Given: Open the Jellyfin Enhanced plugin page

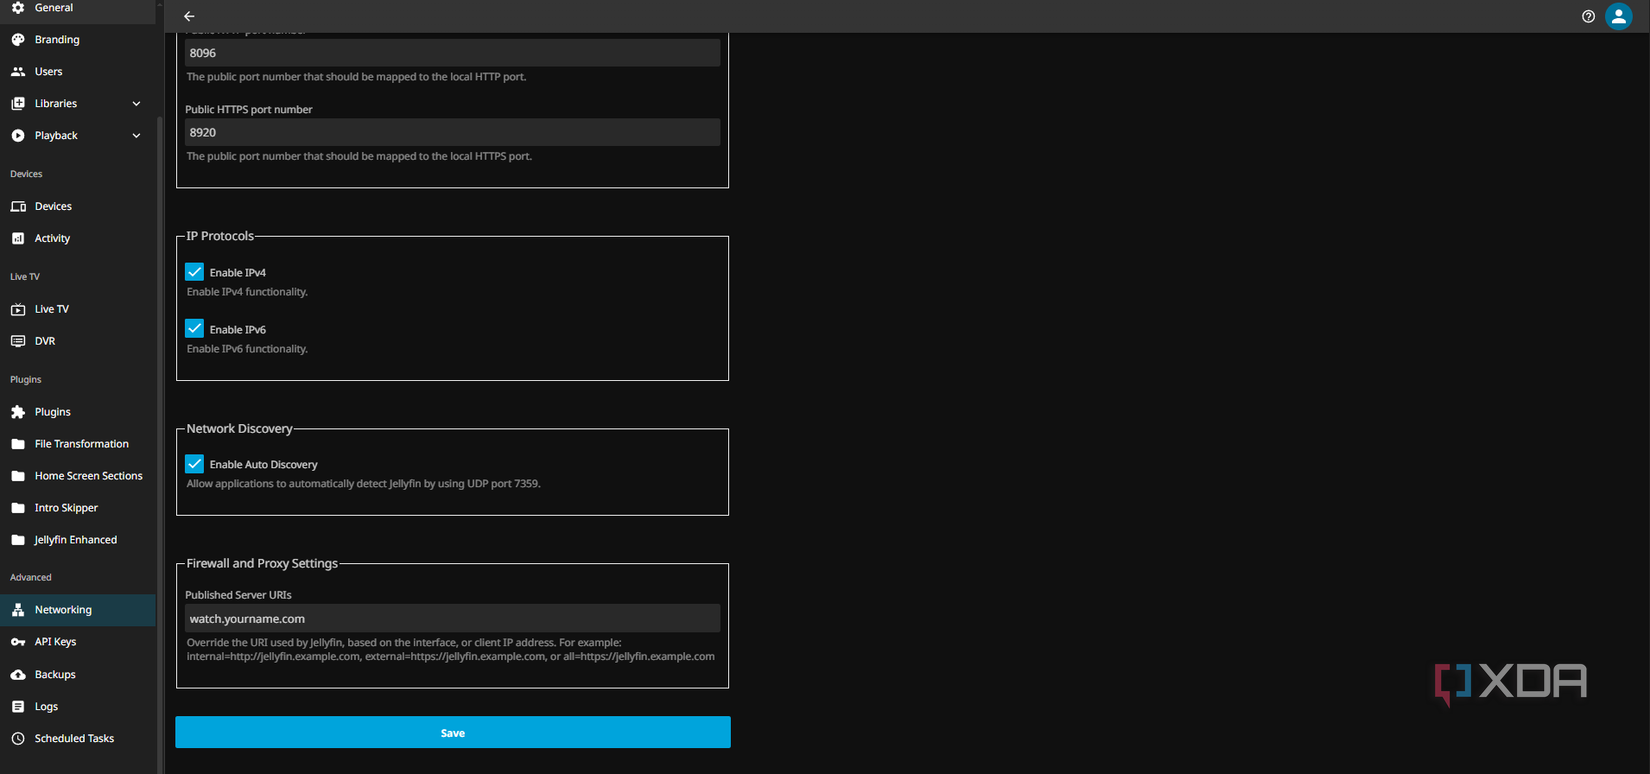Looking at the screenshot, I should click(78, 539).
